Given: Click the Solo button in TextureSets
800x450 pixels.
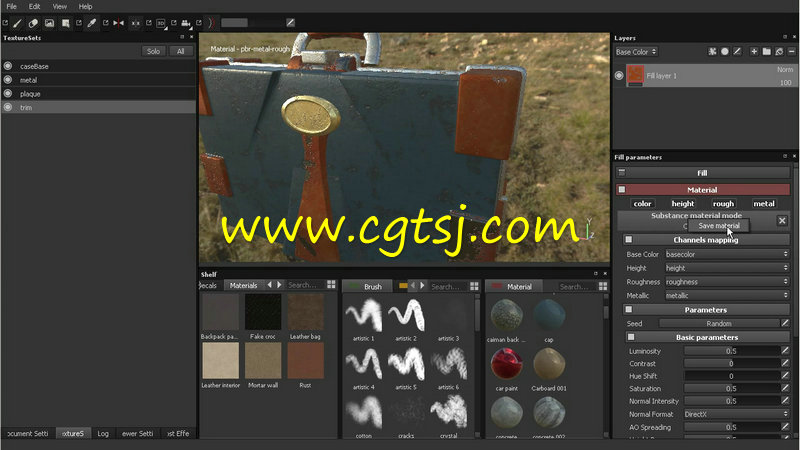Looking at the screenshot, I should (x=153, y=51).
